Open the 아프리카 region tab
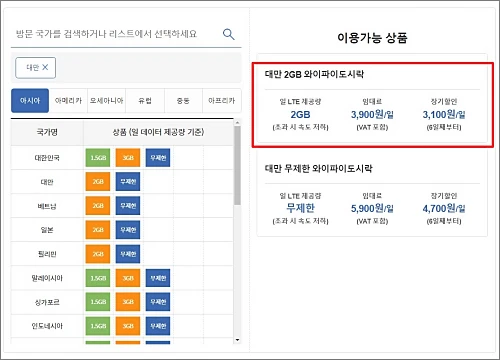500x360 pixels. (222, 100)
